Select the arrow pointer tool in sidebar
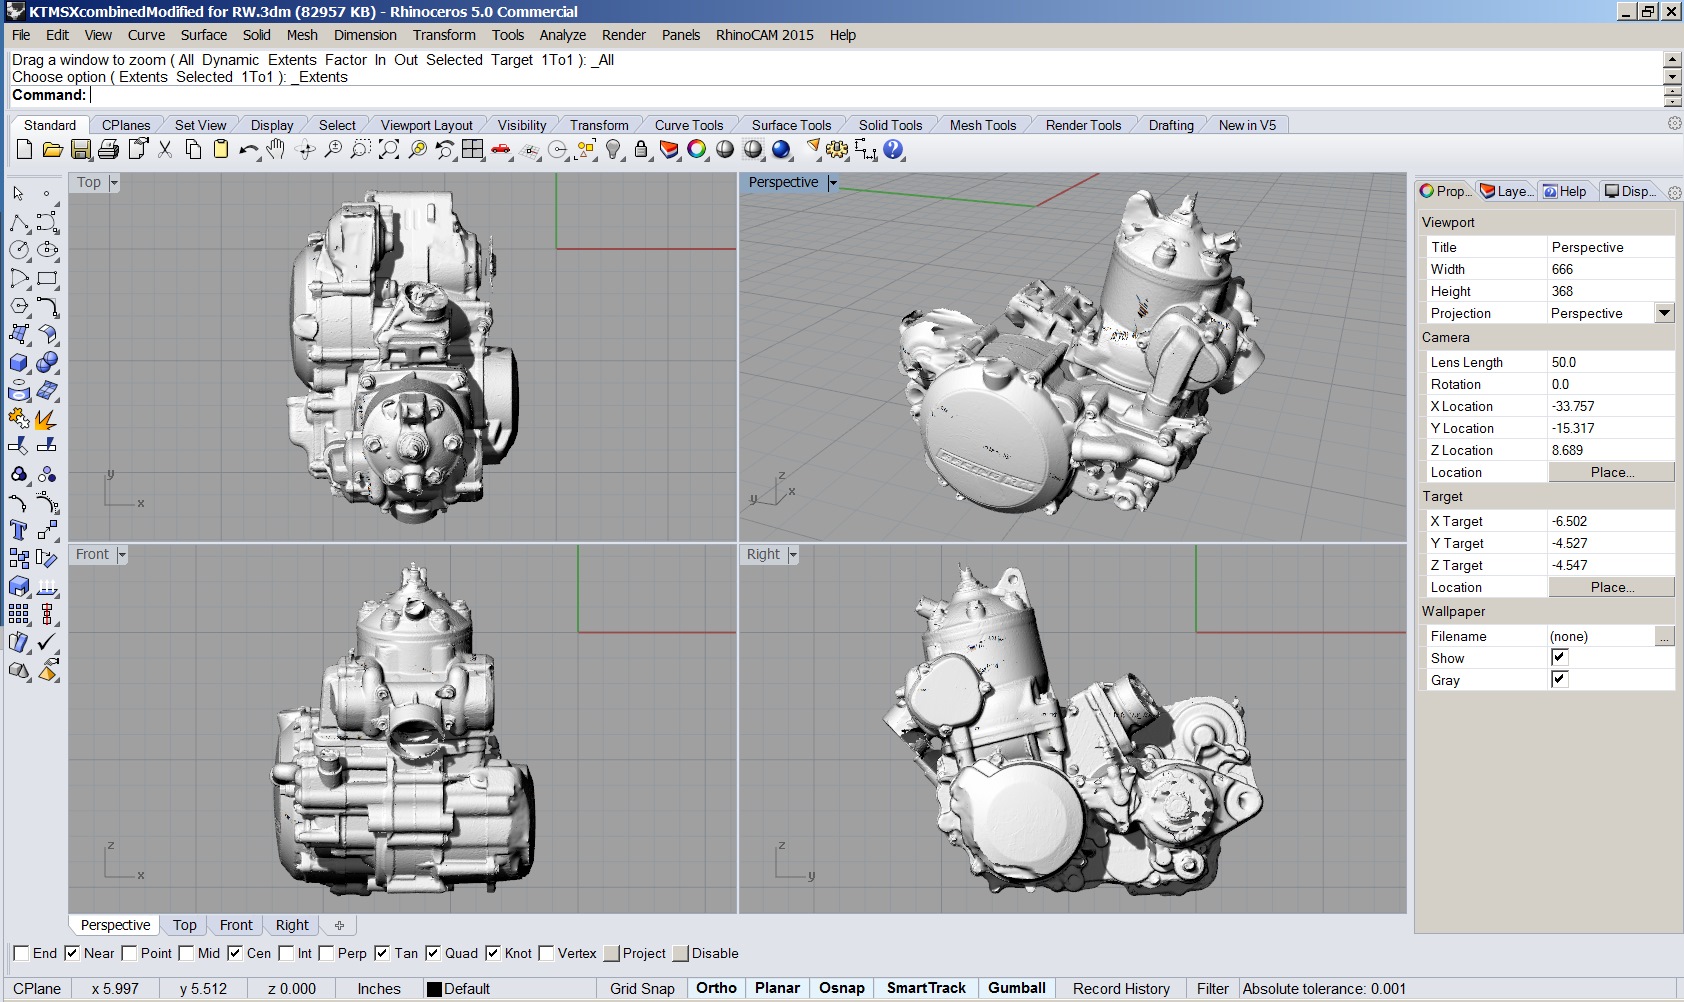Viewport: 1684px width, 1002px height. coord(19,194)
